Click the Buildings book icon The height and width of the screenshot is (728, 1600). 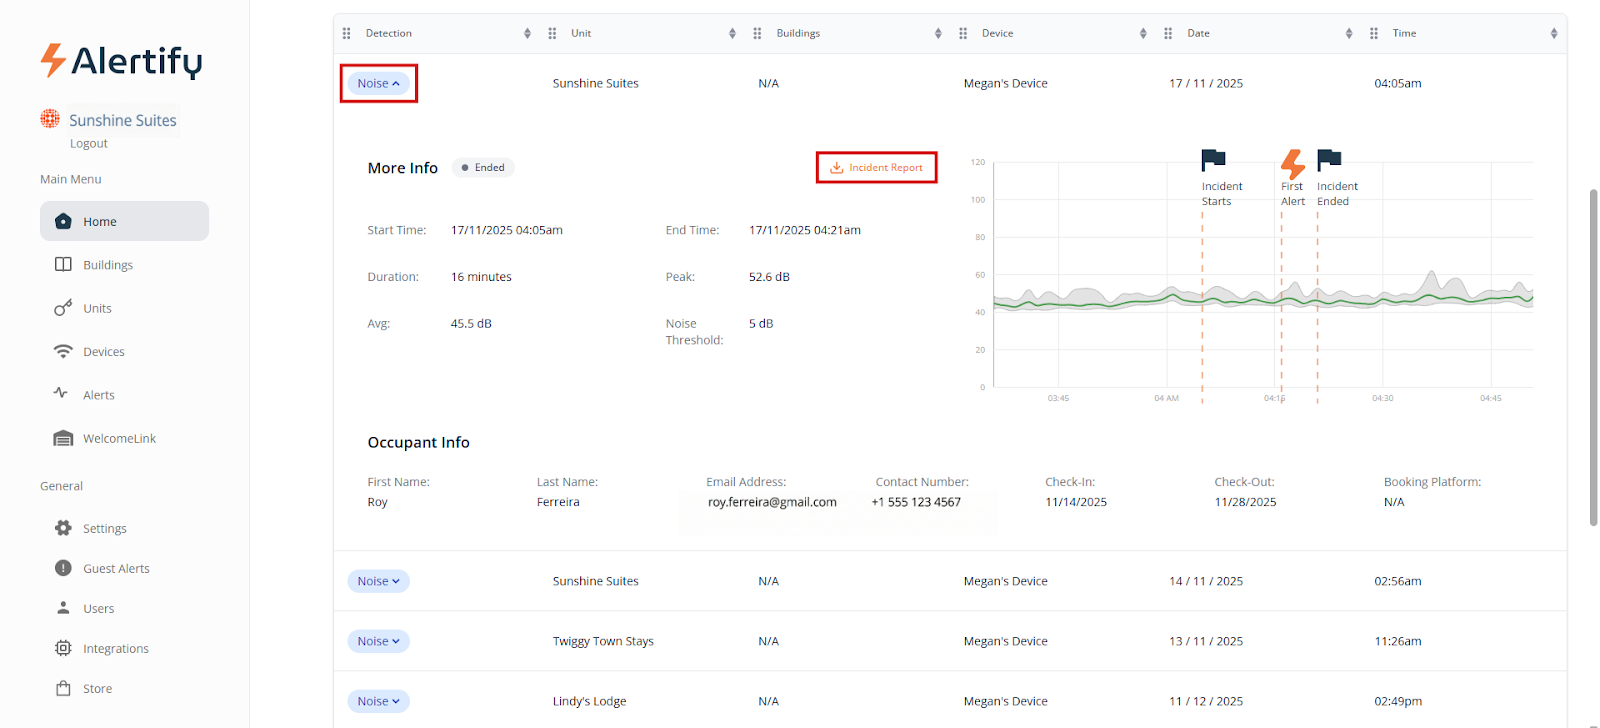(x=63, y=265)
